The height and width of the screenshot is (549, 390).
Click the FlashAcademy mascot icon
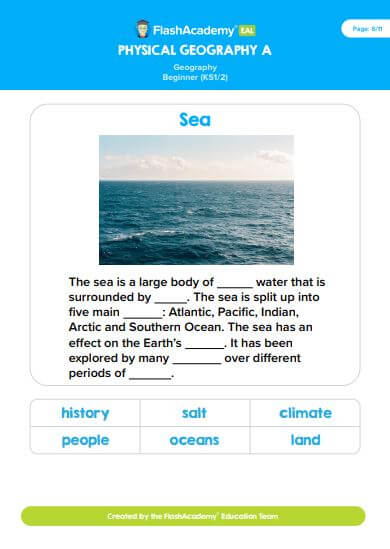(142, 29)
